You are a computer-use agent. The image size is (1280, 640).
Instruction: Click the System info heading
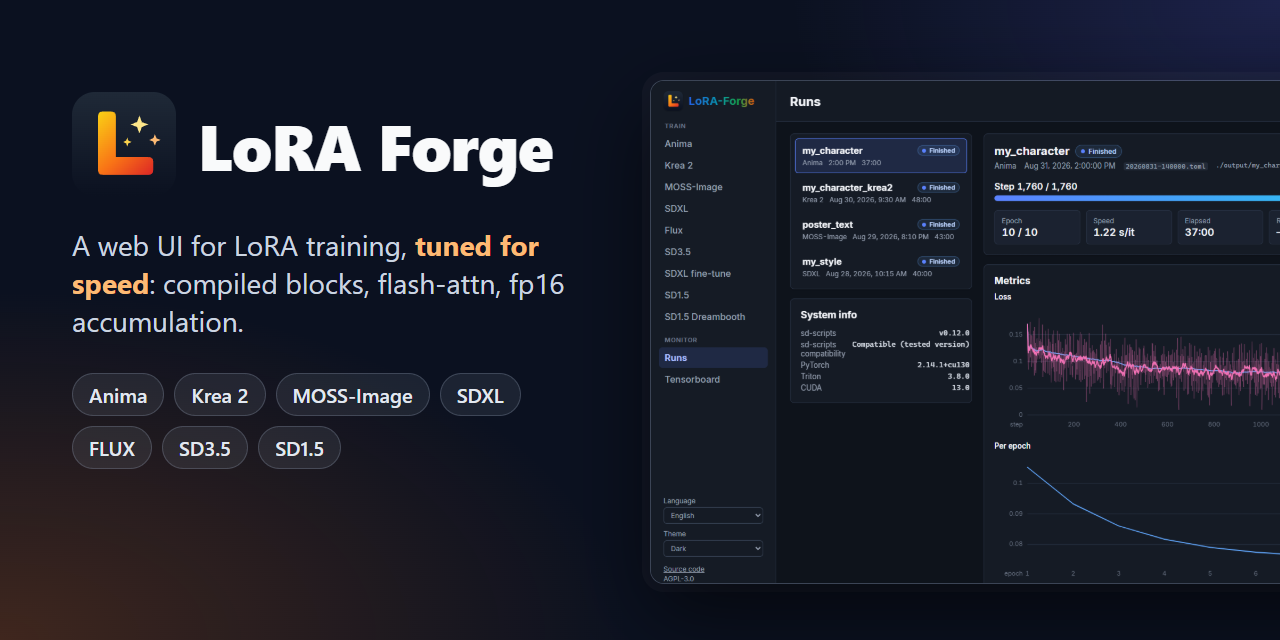830,315
